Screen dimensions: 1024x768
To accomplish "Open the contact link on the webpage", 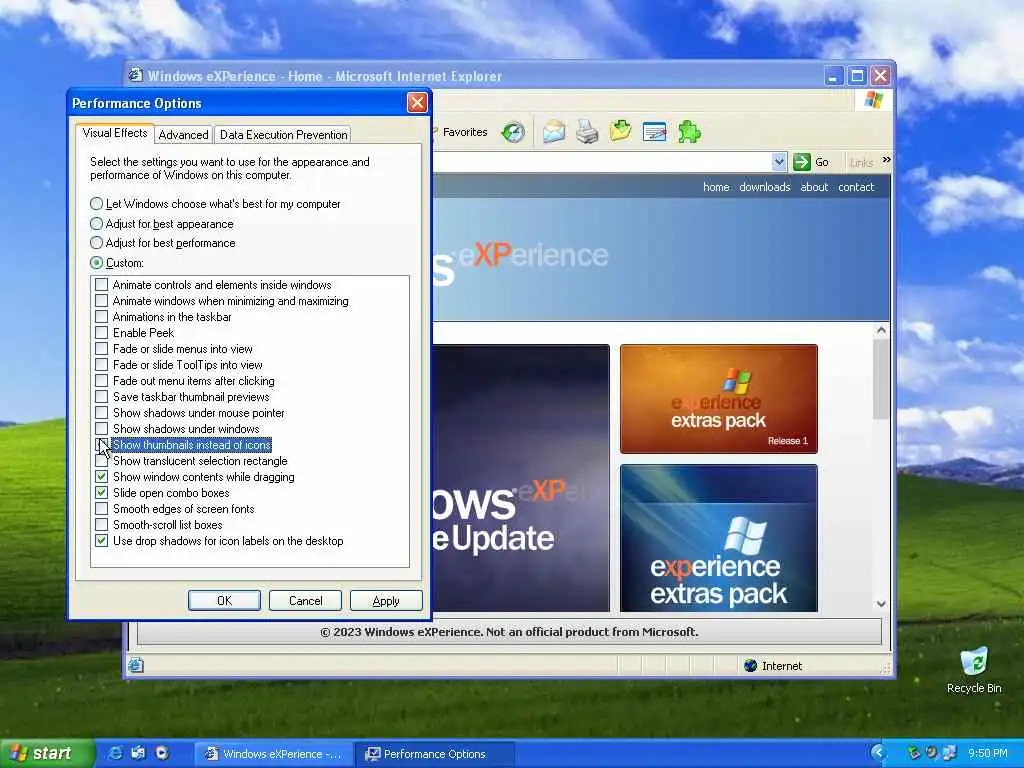I will coord(856,187).
